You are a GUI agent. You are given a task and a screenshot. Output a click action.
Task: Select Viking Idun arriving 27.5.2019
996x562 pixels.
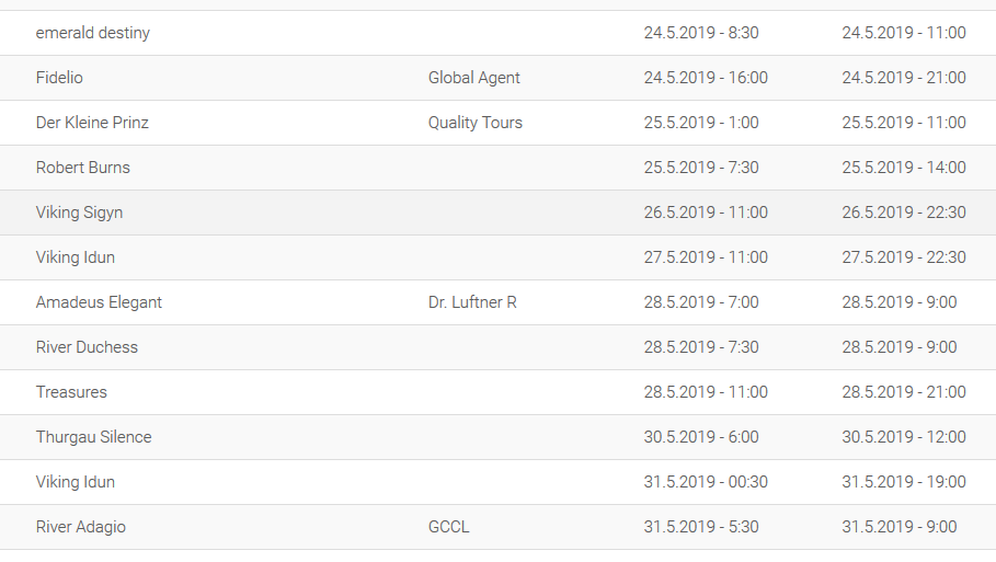pyautogui.click(x=498, y=258)
